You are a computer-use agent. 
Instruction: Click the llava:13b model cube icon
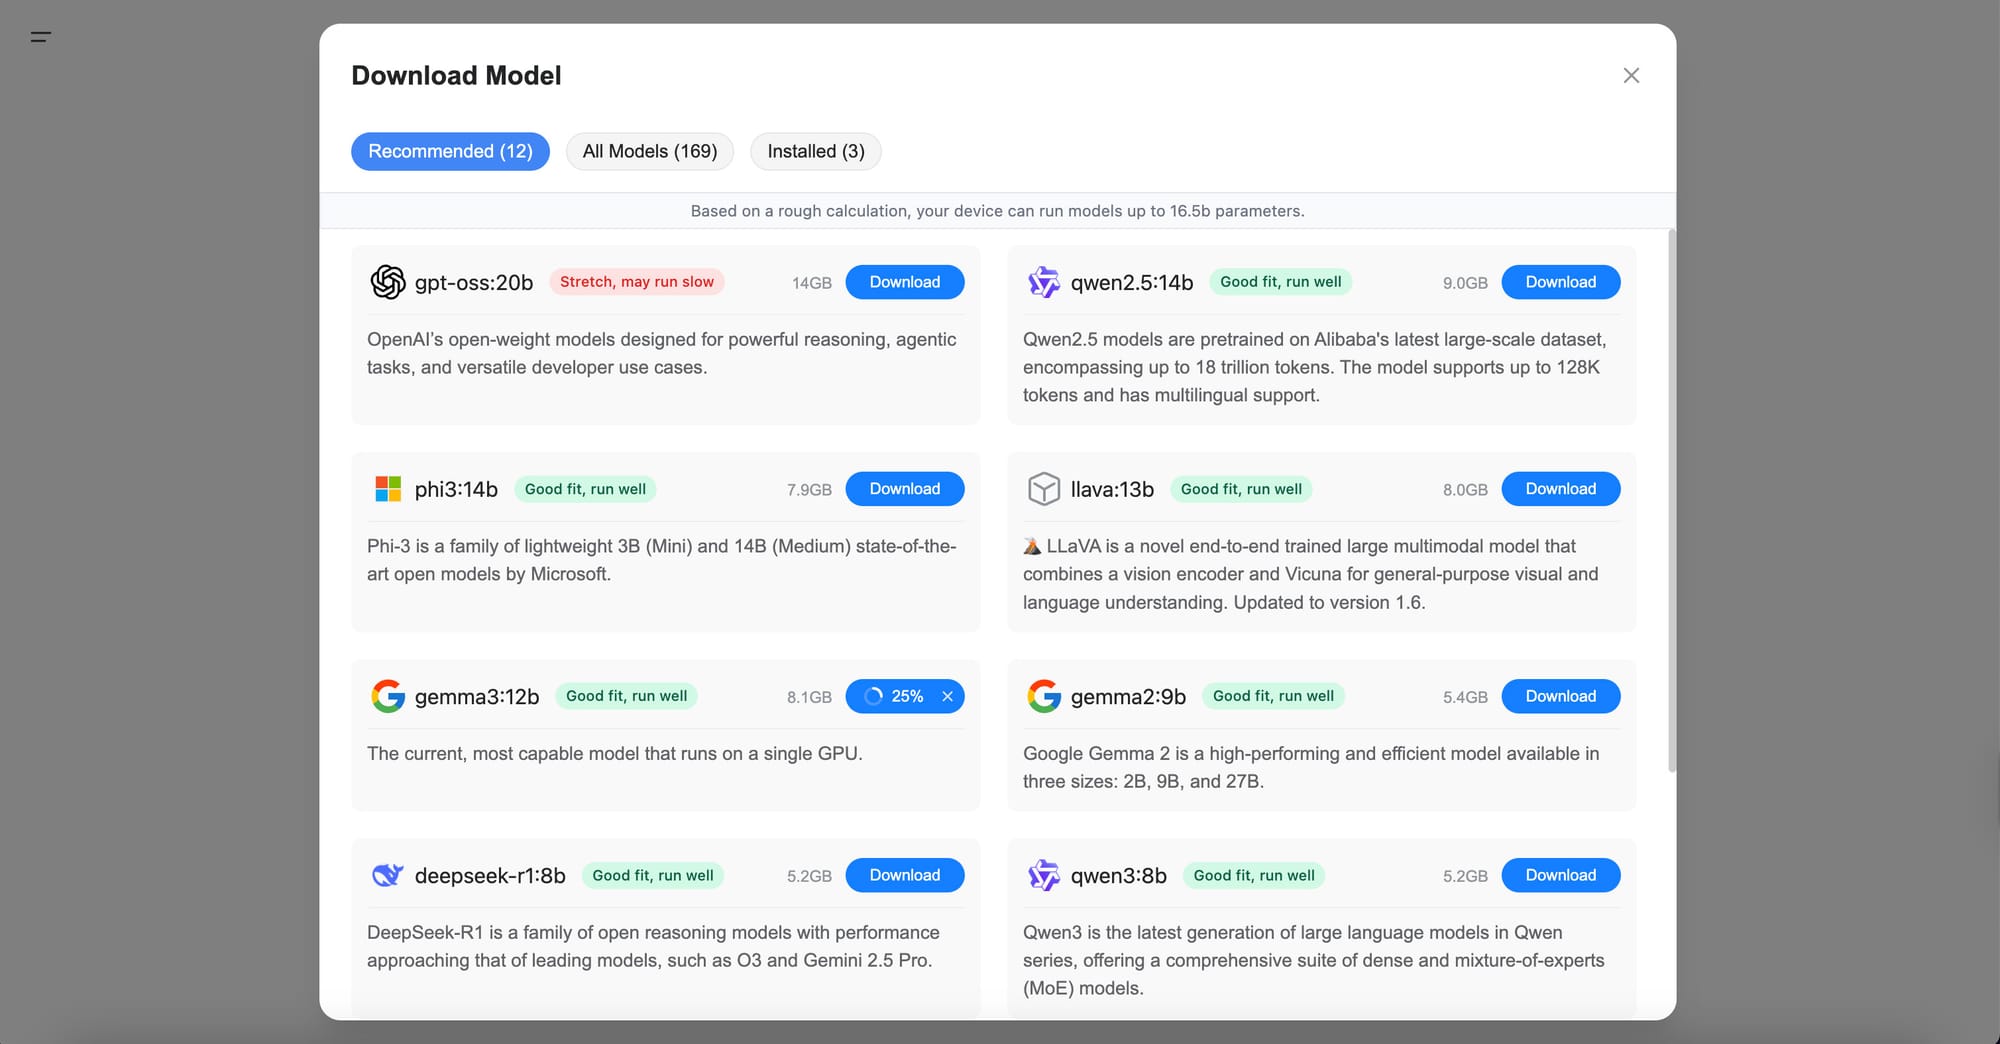point(1043,489)
